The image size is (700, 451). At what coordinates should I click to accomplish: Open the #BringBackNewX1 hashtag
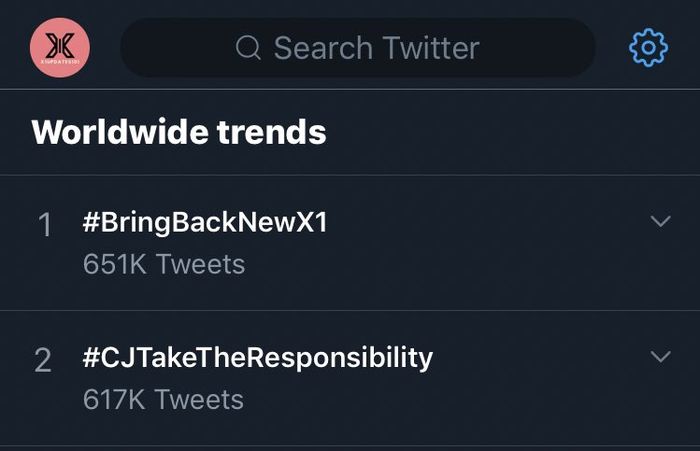(x=205, y=223)
